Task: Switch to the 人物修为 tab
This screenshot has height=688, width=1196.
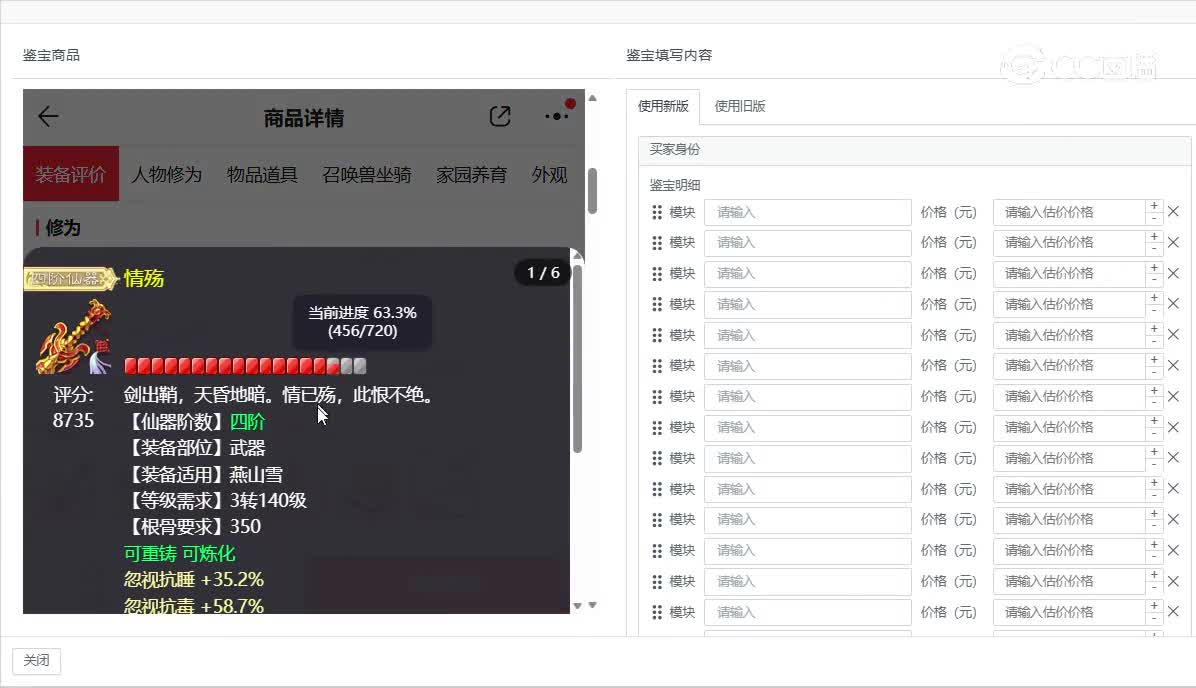Action: (166, 175)
